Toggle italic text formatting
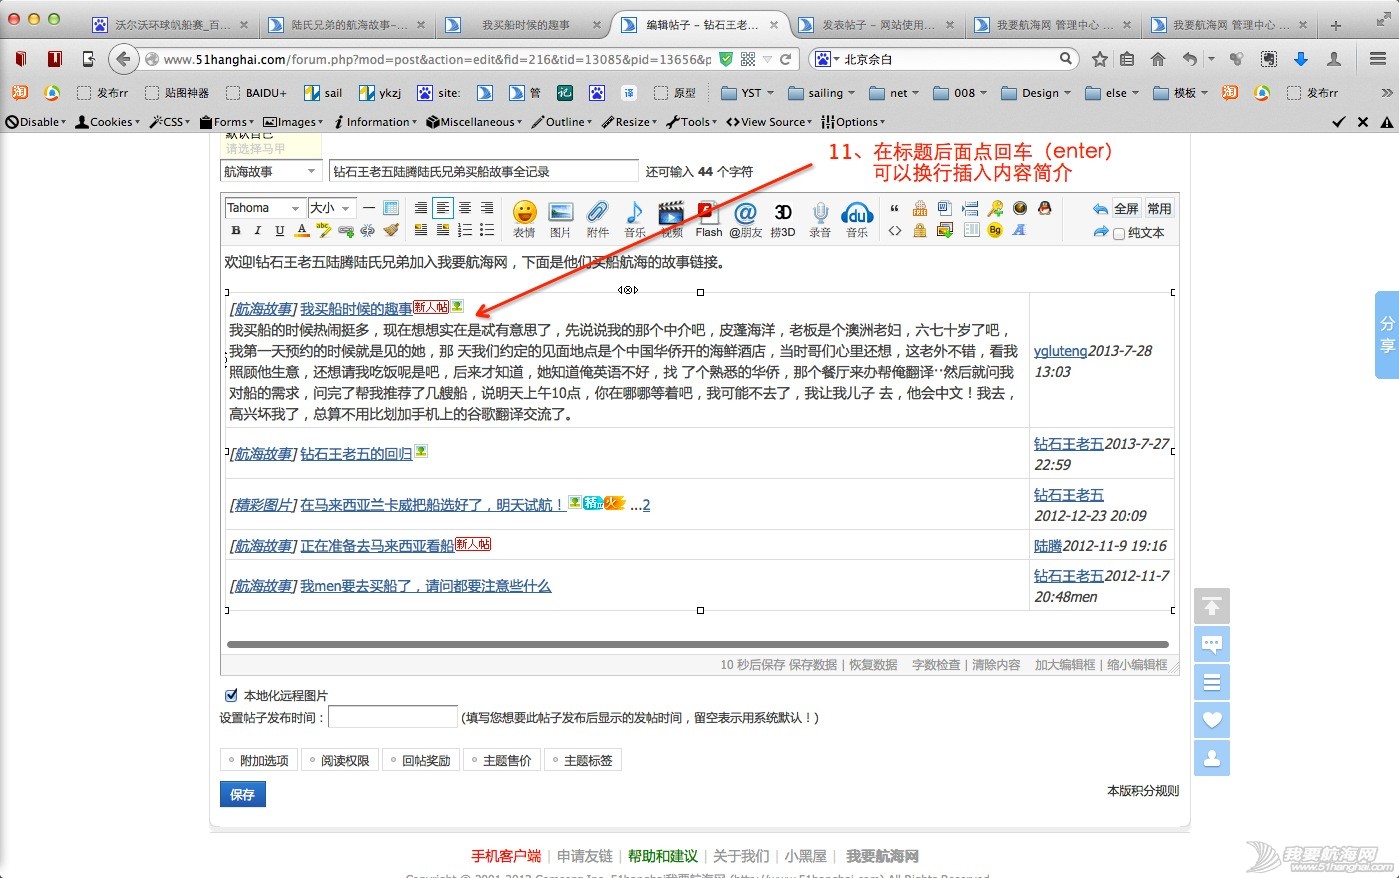Image resolution: width=1399 pixels, height=878 pixels. pyautogui.click(x=258, y=230)
